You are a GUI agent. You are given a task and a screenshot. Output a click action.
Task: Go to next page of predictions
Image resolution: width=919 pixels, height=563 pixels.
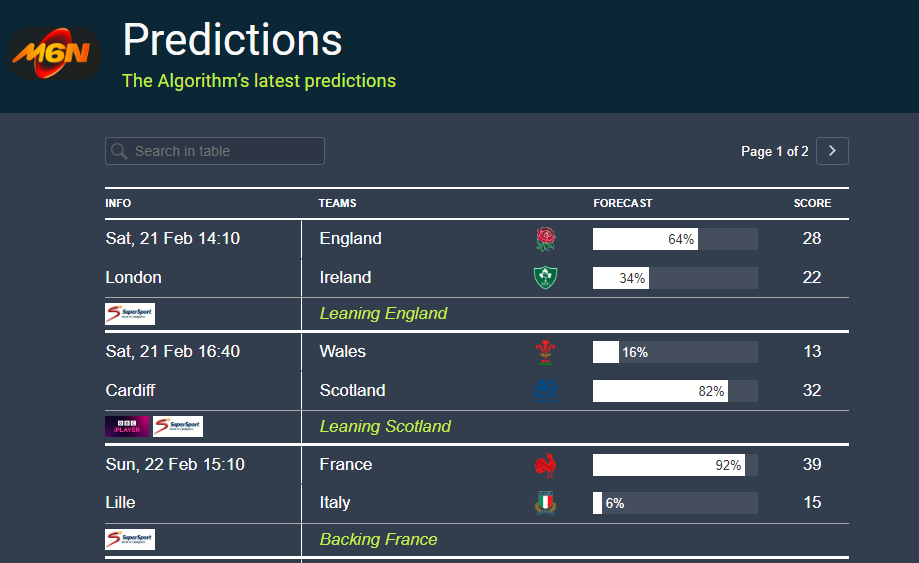[832, 151]
